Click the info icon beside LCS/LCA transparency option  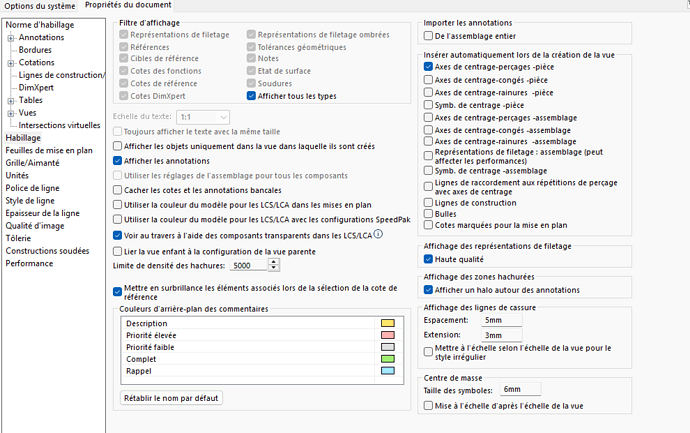[x=379, y=235]
